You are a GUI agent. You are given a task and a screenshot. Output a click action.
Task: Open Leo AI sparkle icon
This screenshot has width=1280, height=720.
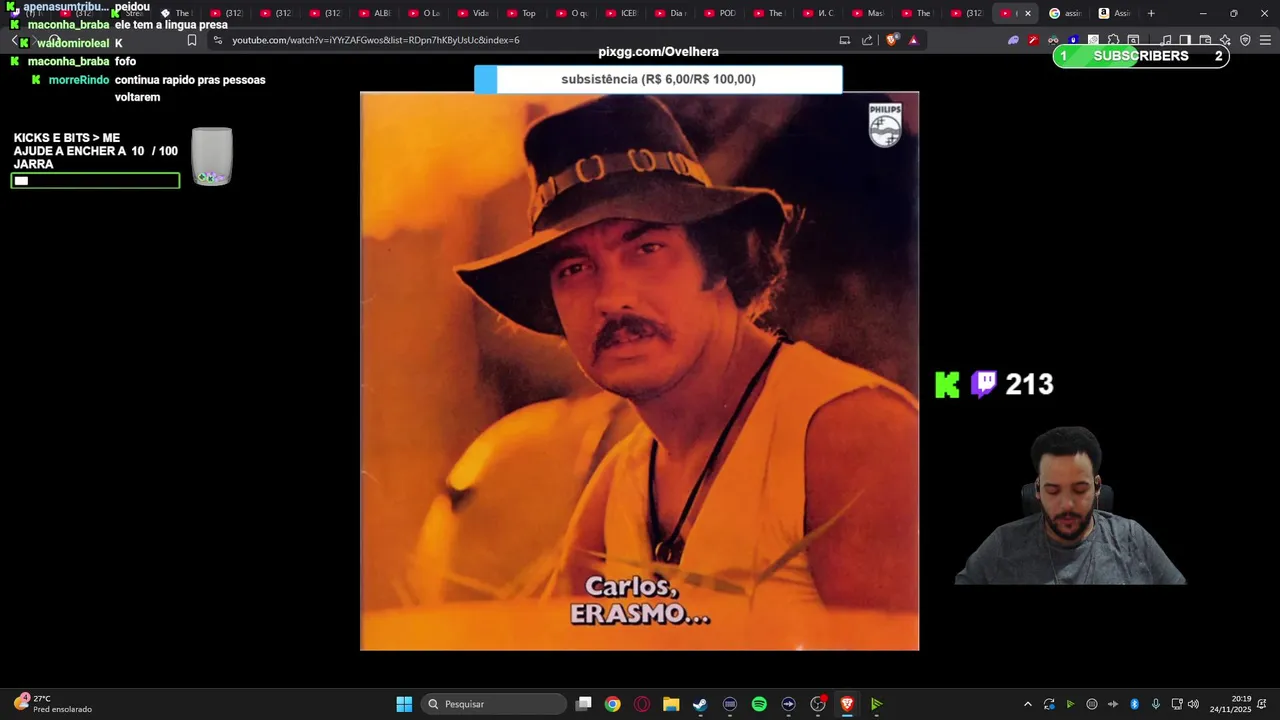pyautogui.click(x=1225, y=40)
